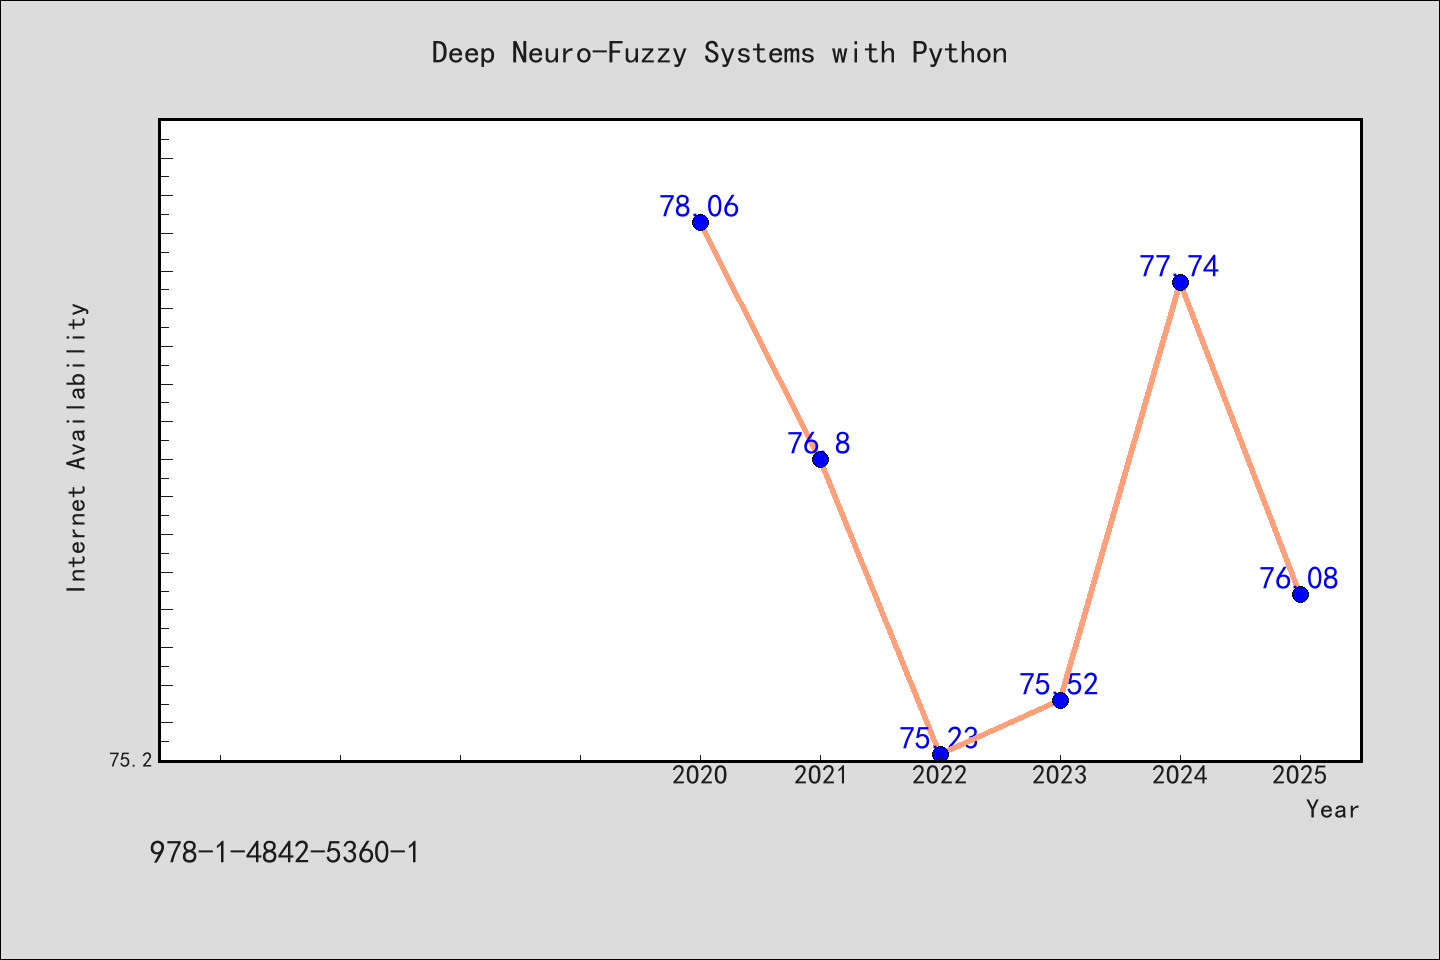
Task: Click the x-axis tick label 2021
Action: (820, 775)
